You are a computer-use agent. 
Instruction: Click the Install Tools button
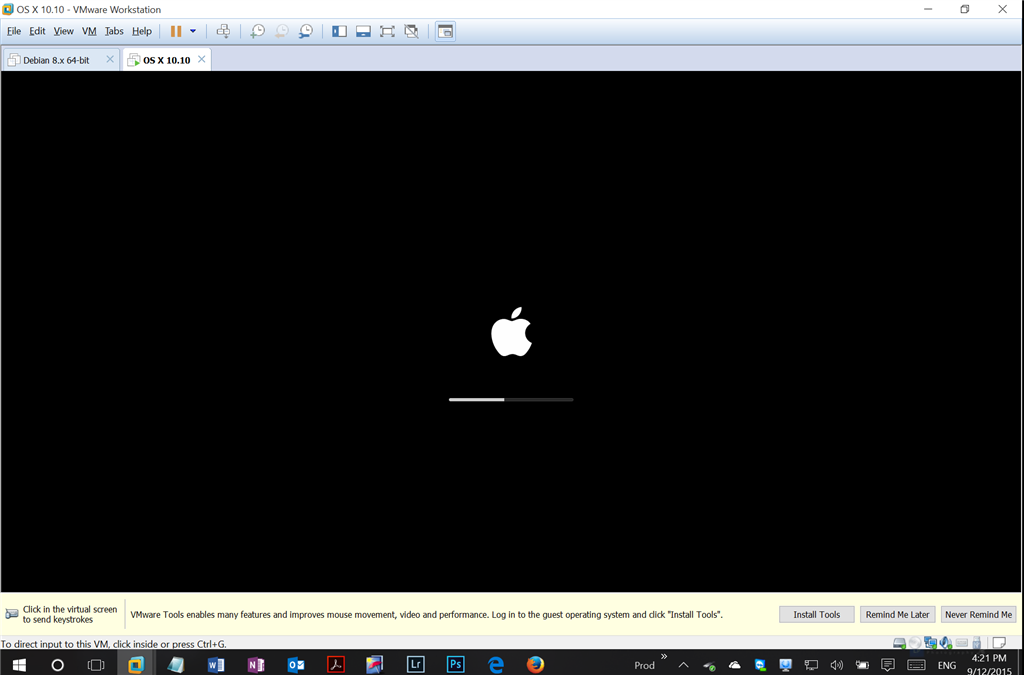coord(816,613)
